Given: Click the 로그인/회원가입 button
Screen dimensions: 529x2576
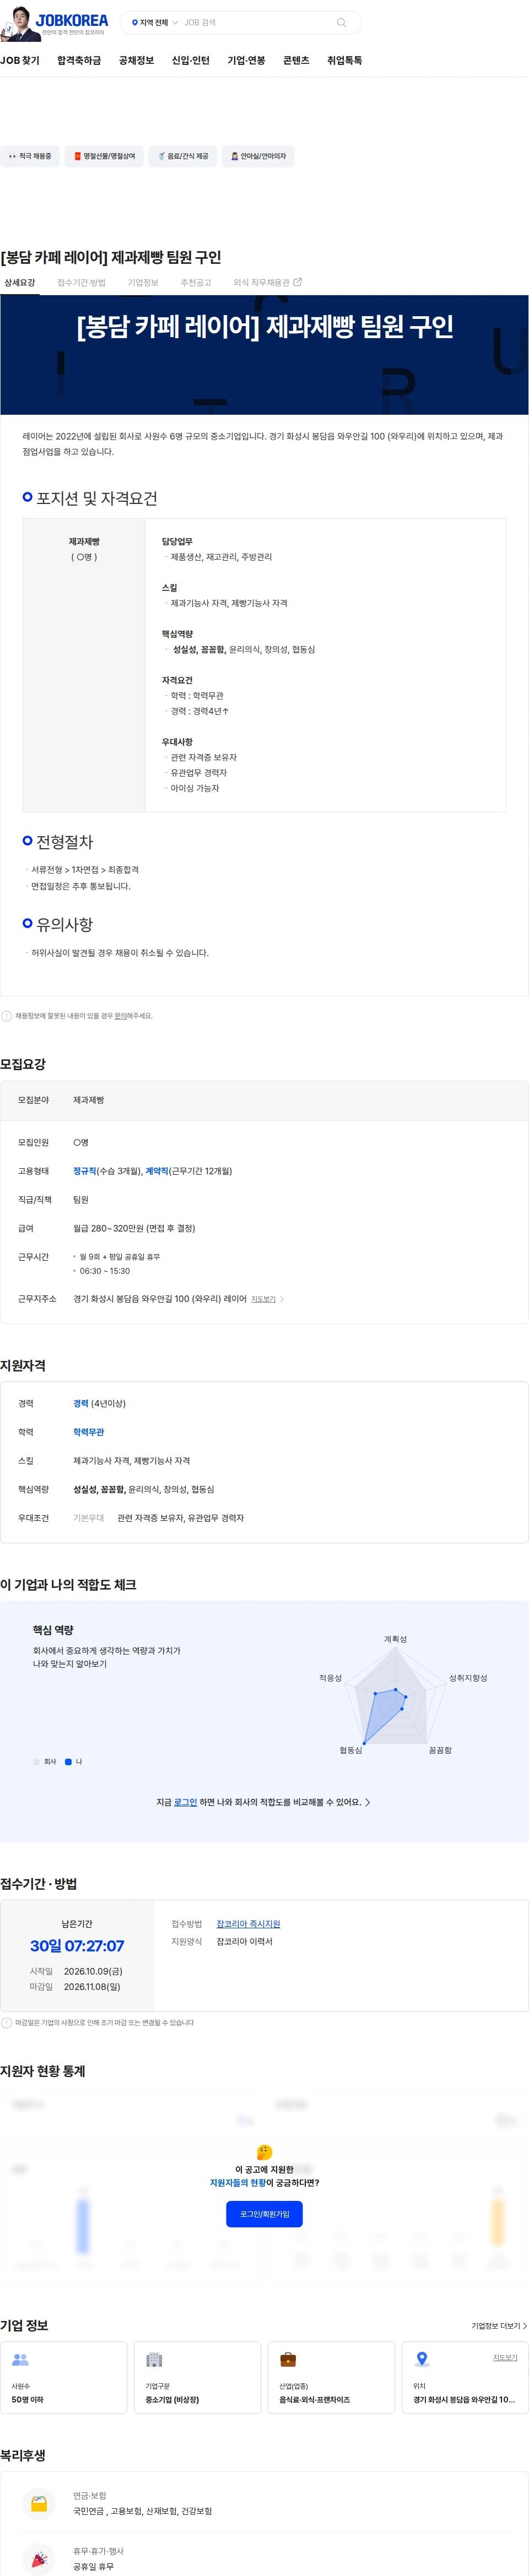Looking at the screenshot, I should pos(264,2214).
